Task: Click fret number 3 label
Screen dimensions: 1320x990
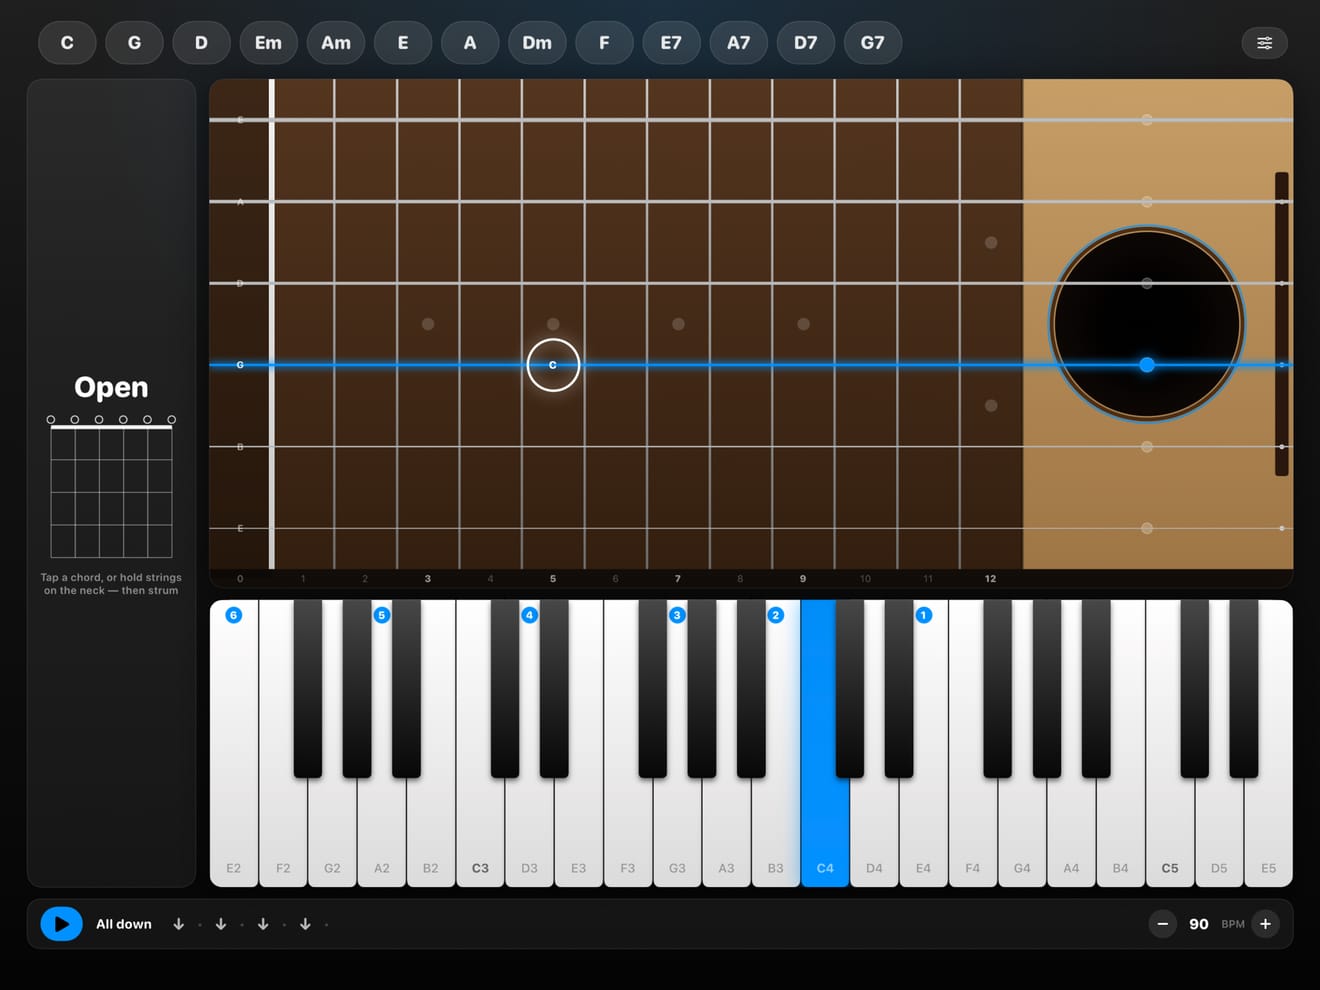Action: (428, 579)
